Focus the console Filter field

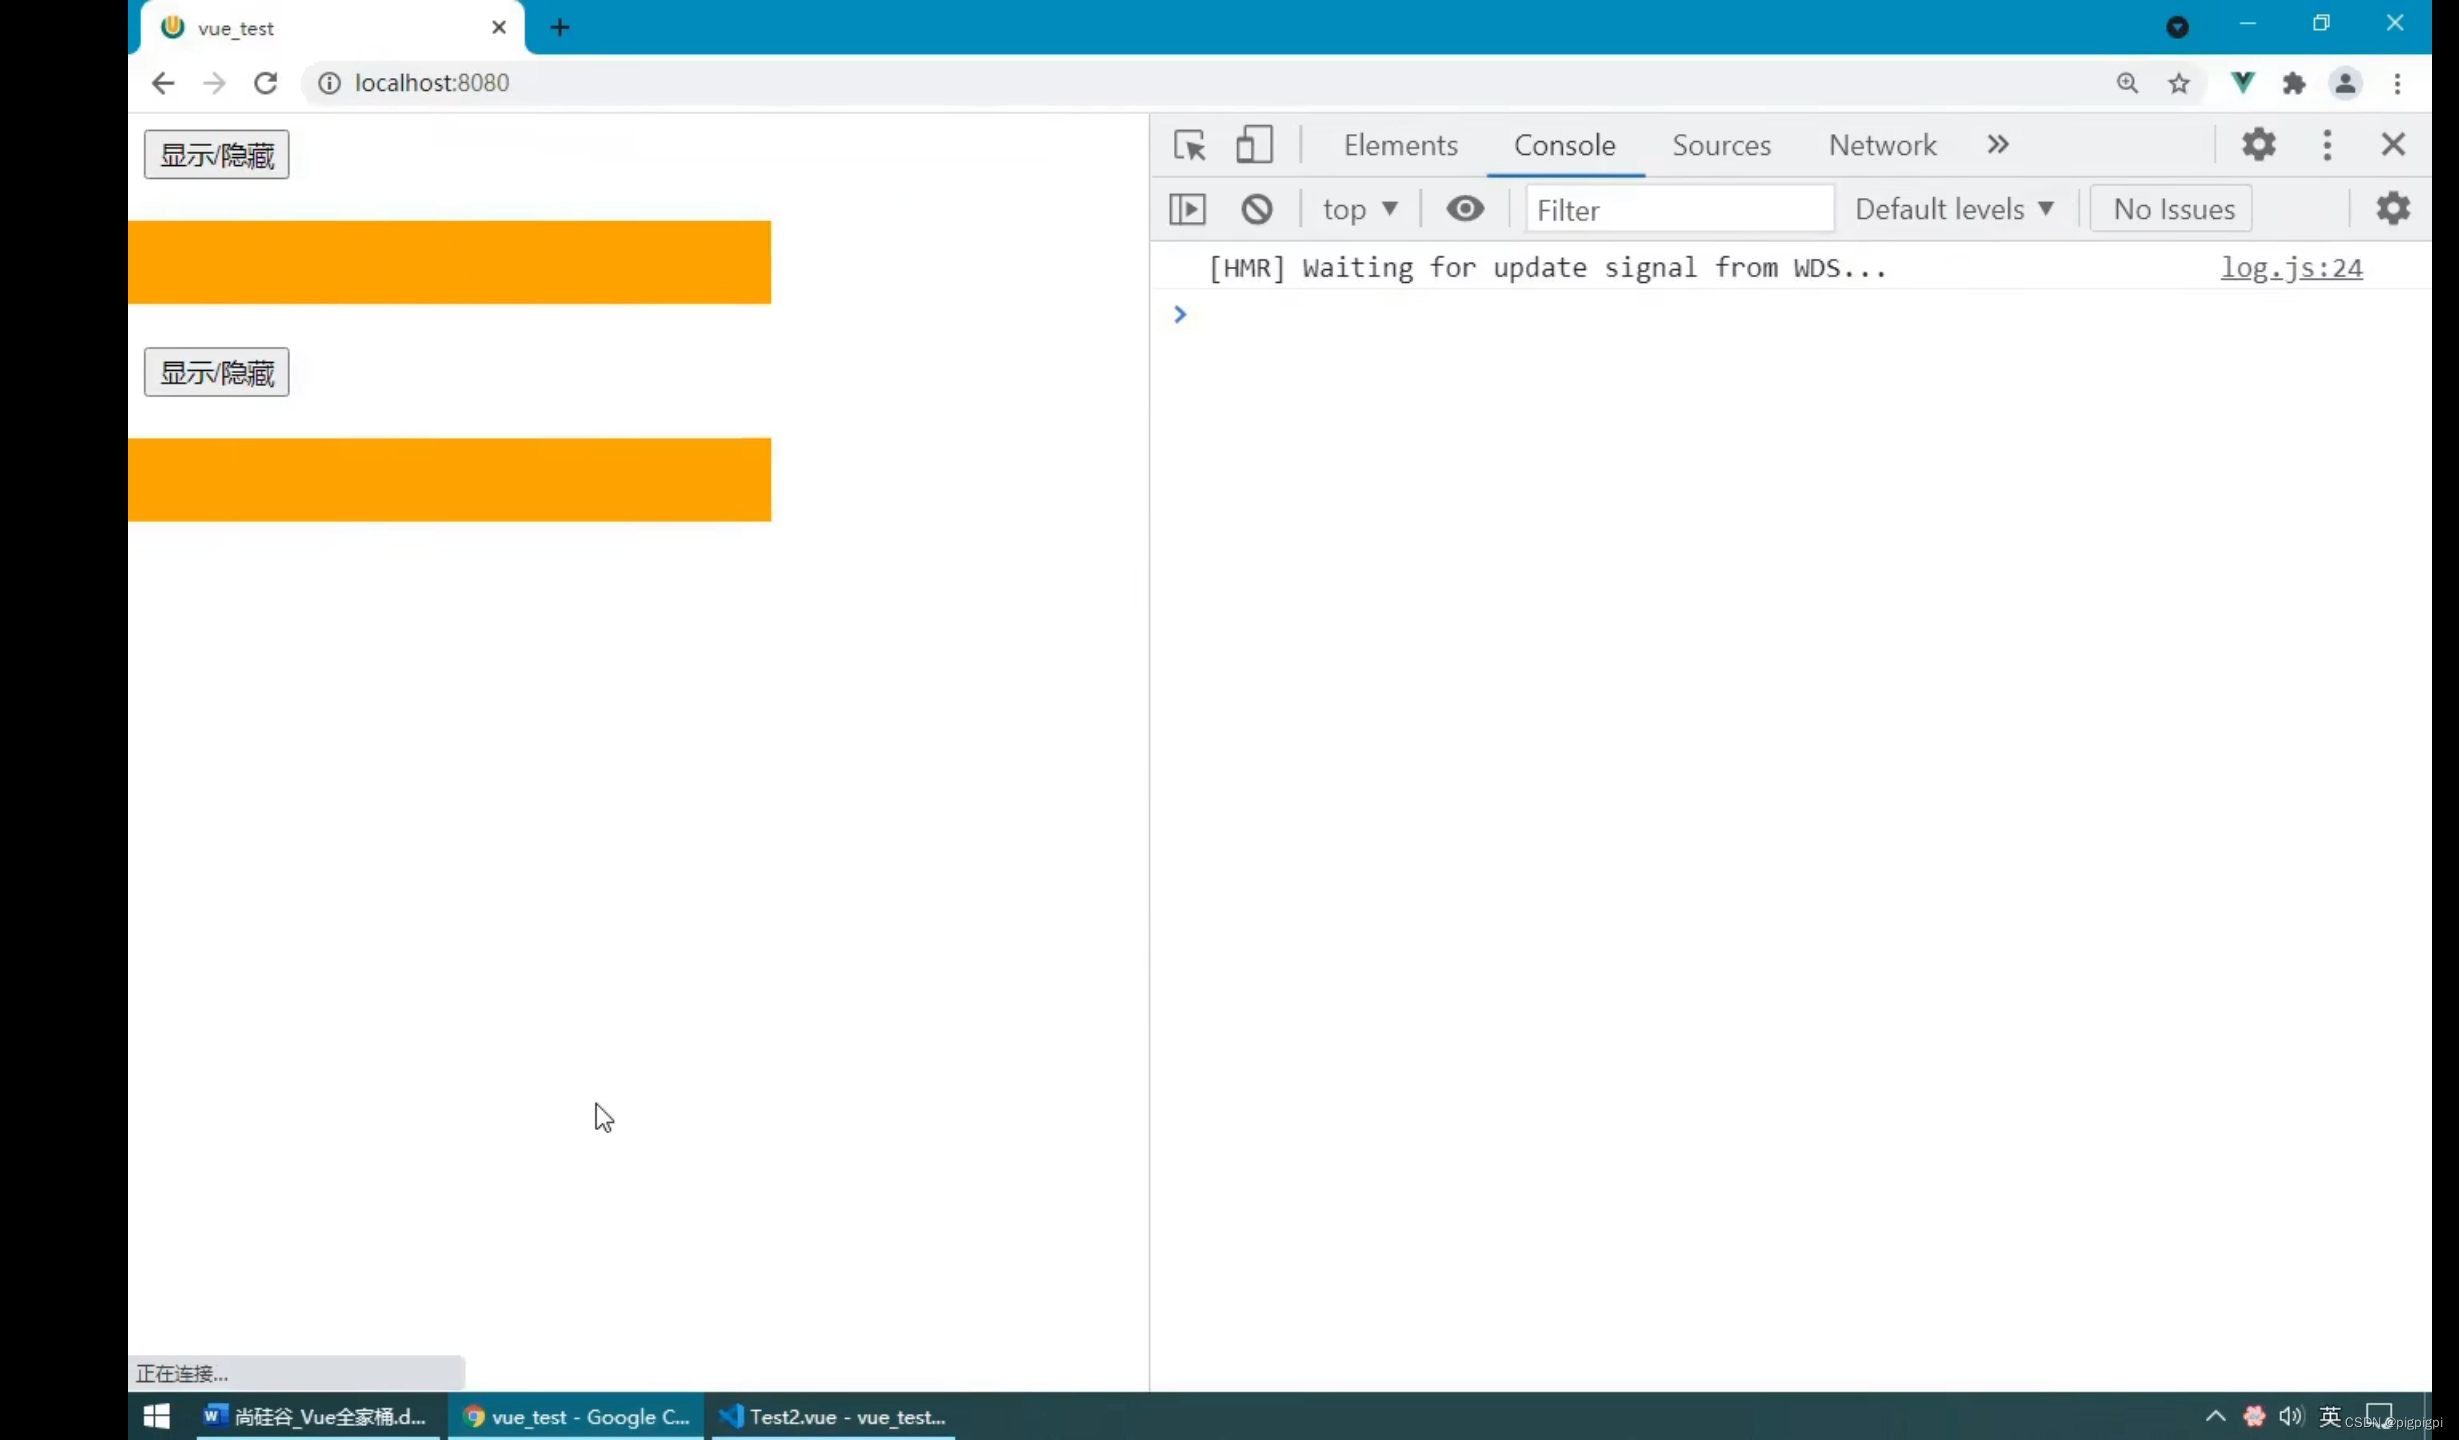point(1680,209)
